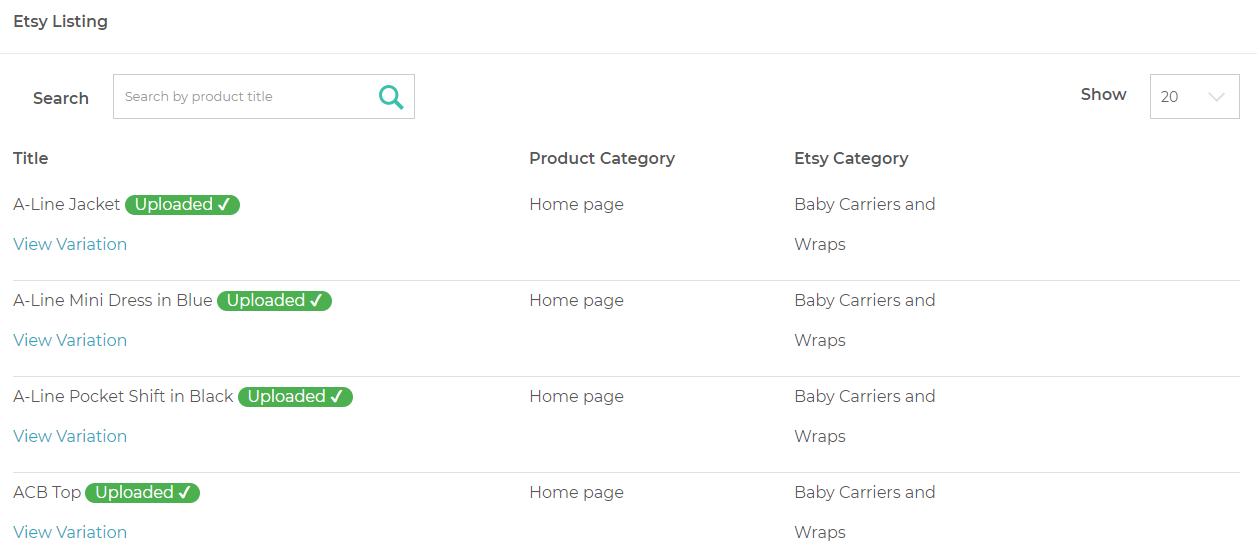
Task: Click the Product Category column header
Action: [602, 158]
